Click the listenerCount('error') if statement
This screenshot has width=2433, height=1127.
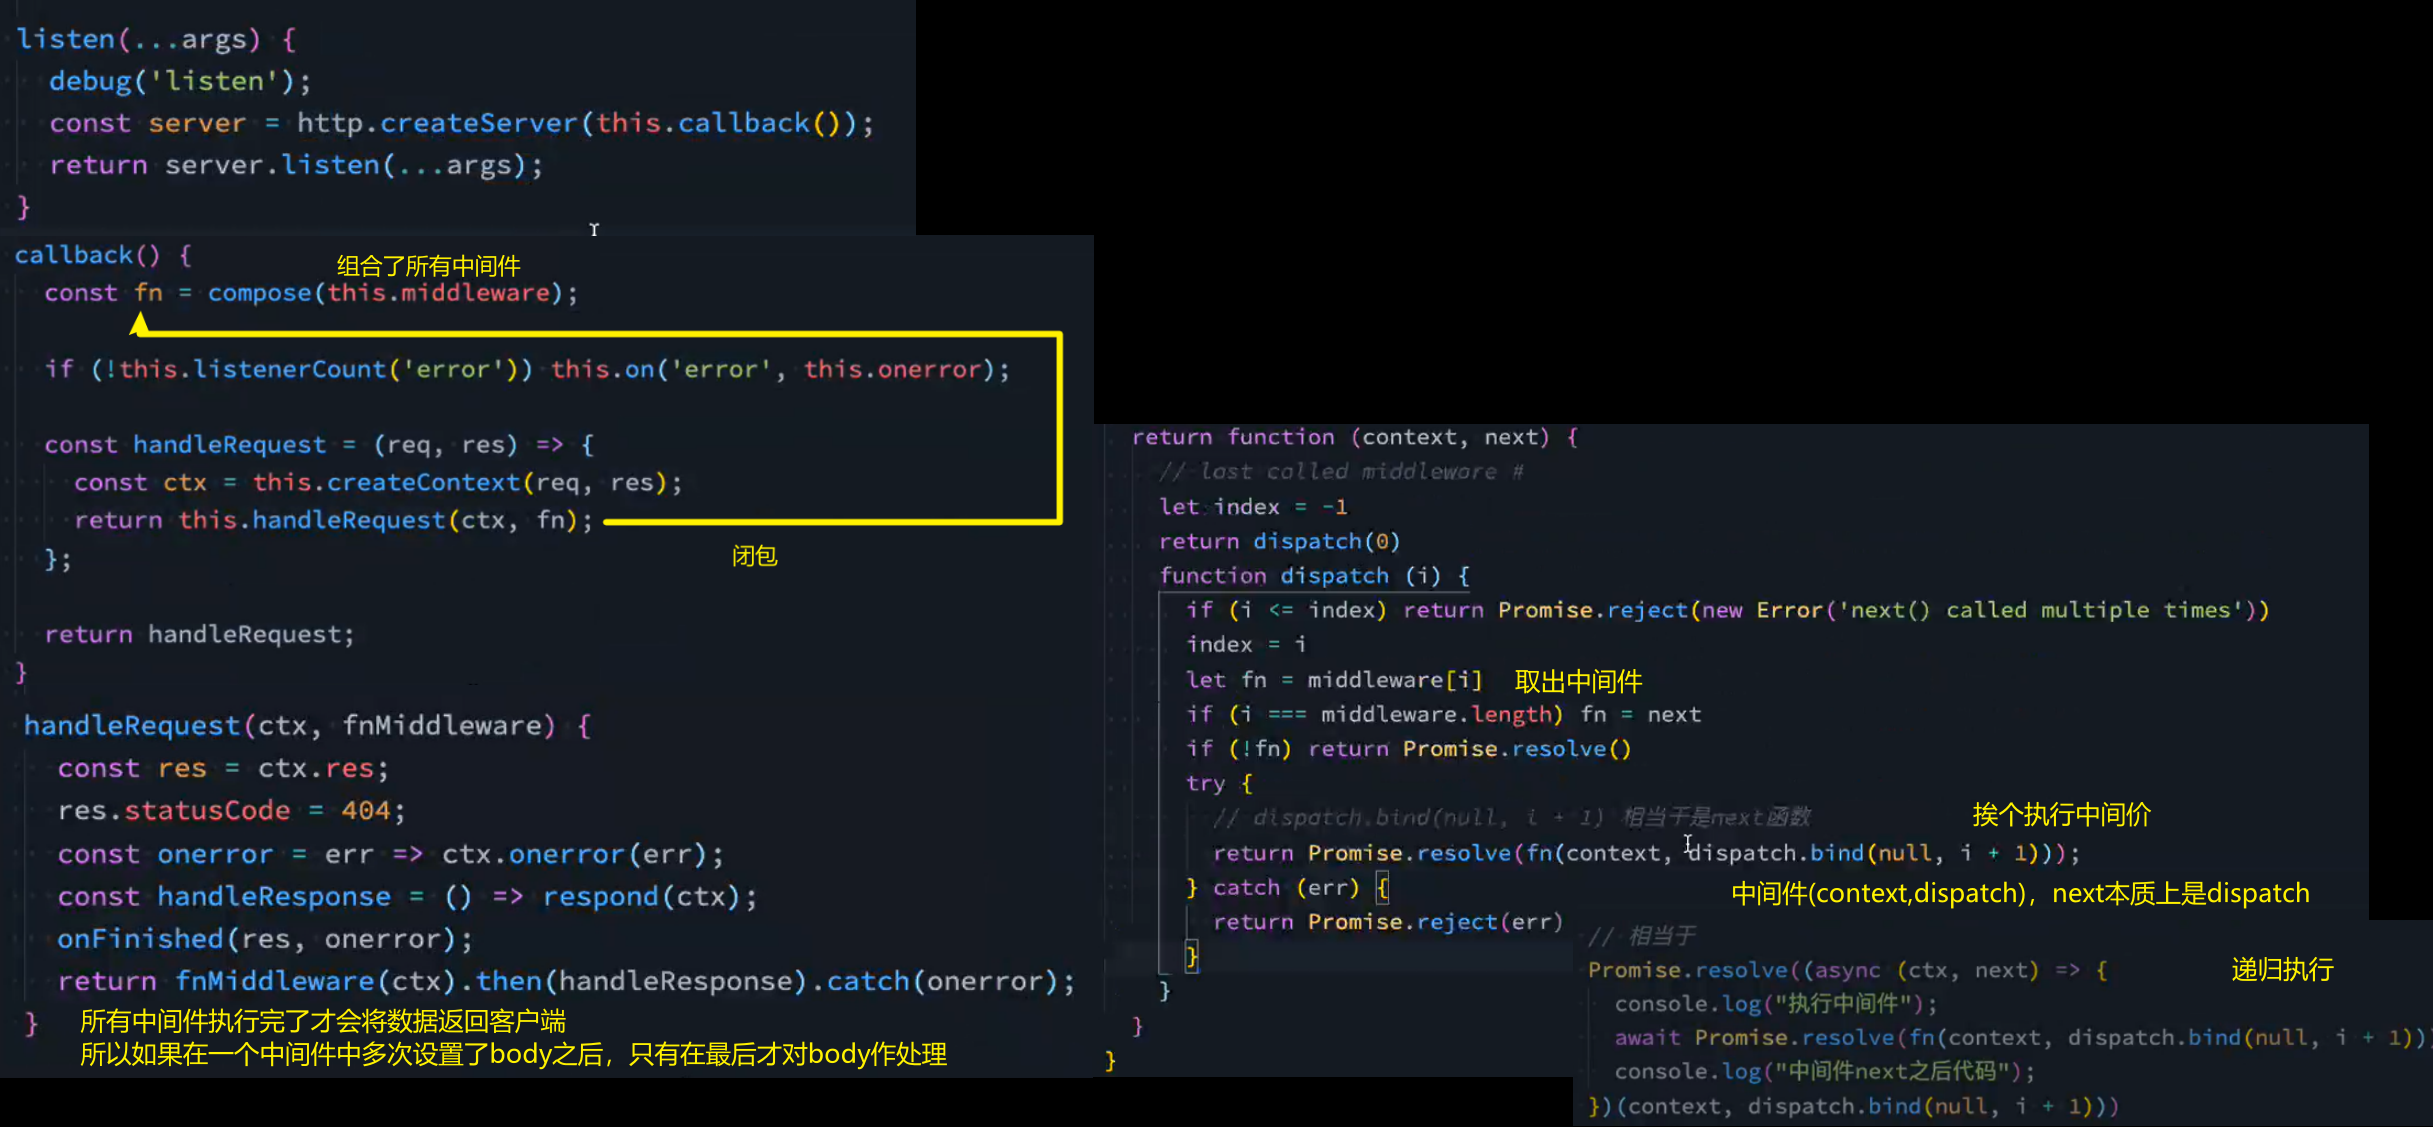(x=527, y=370)
